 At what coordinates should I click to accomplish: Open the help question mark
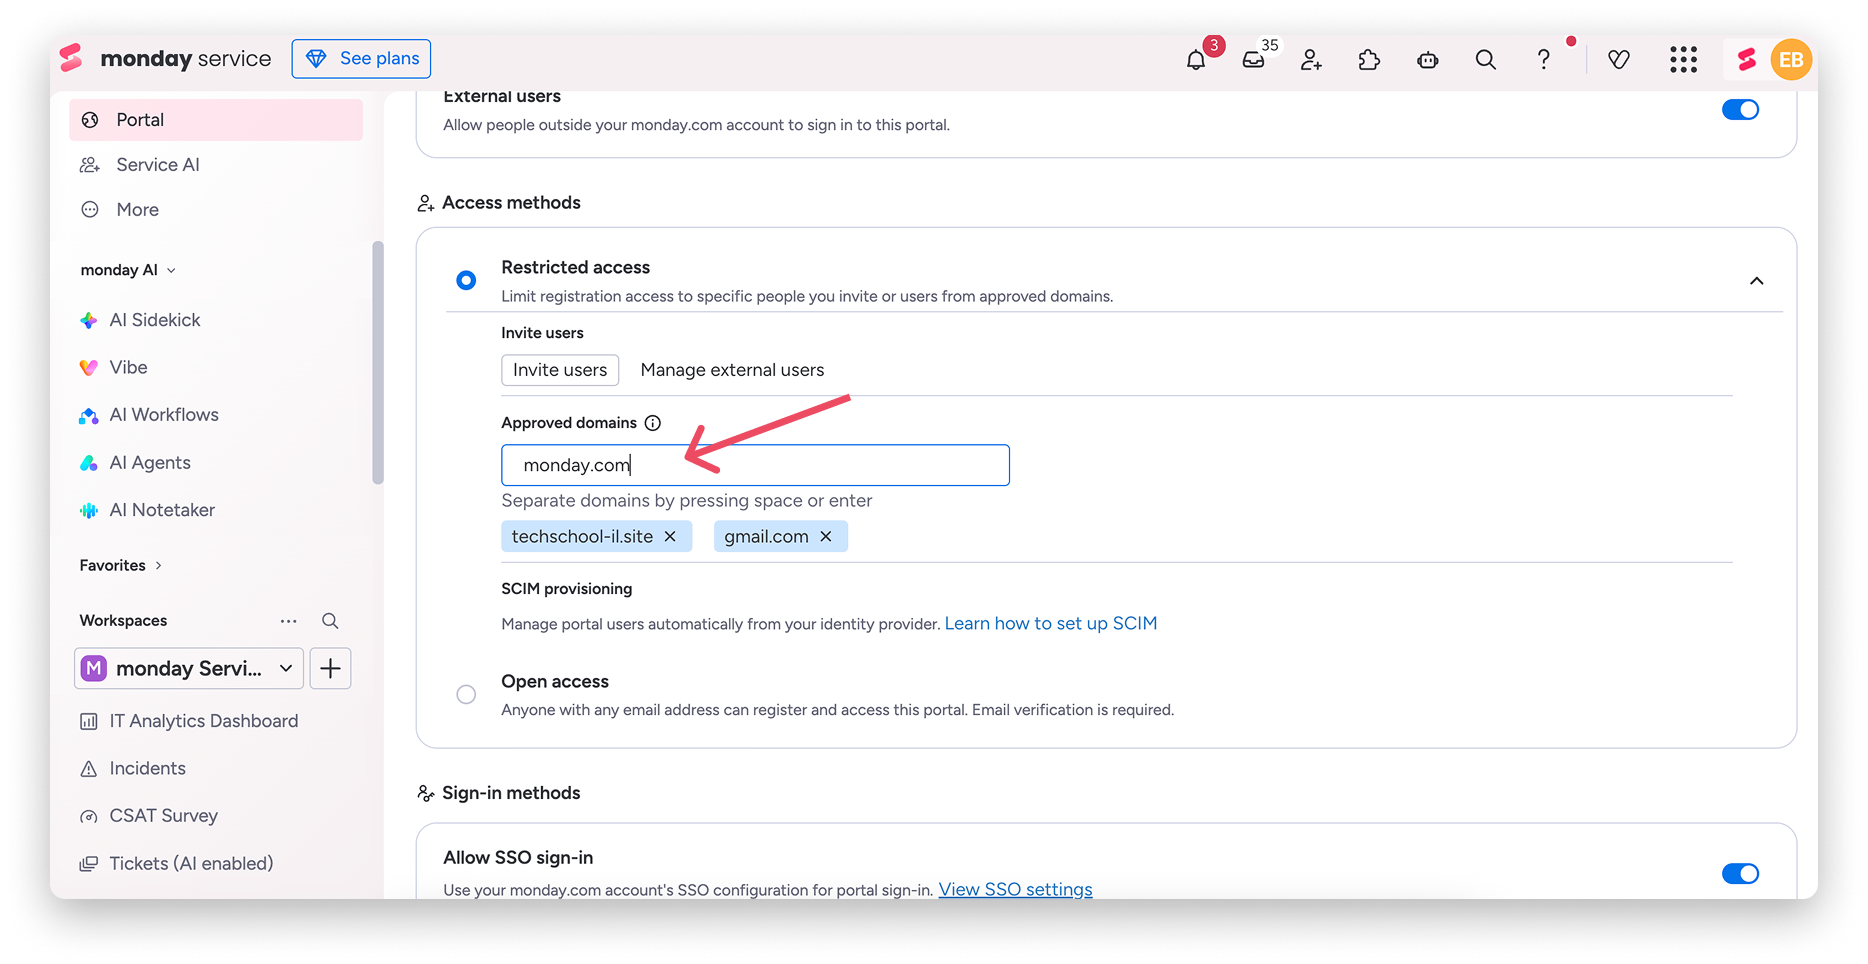1544,60
